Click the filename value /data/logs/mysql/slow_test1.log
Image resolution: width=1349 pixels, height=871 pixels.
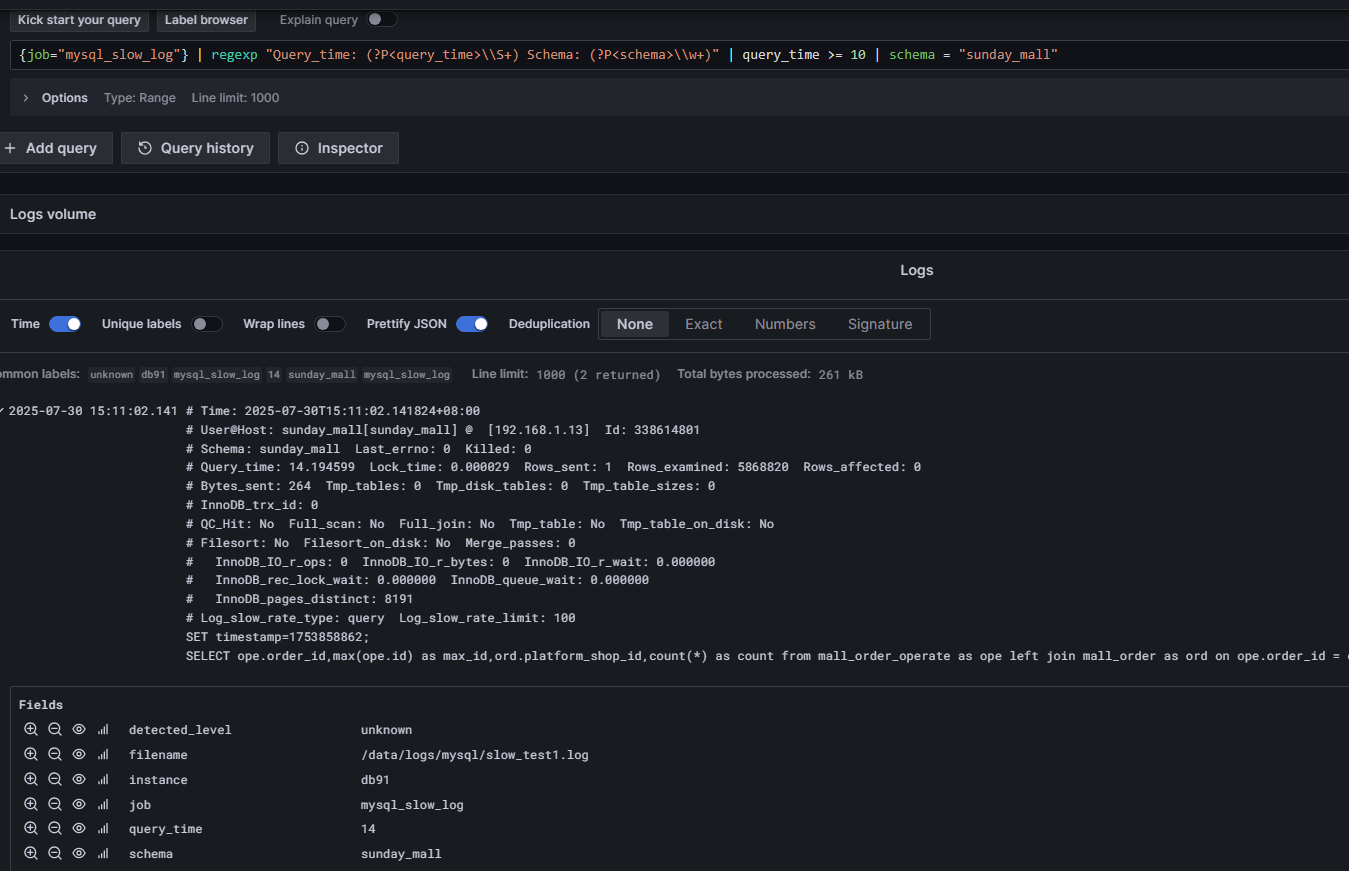coord(475,755)
